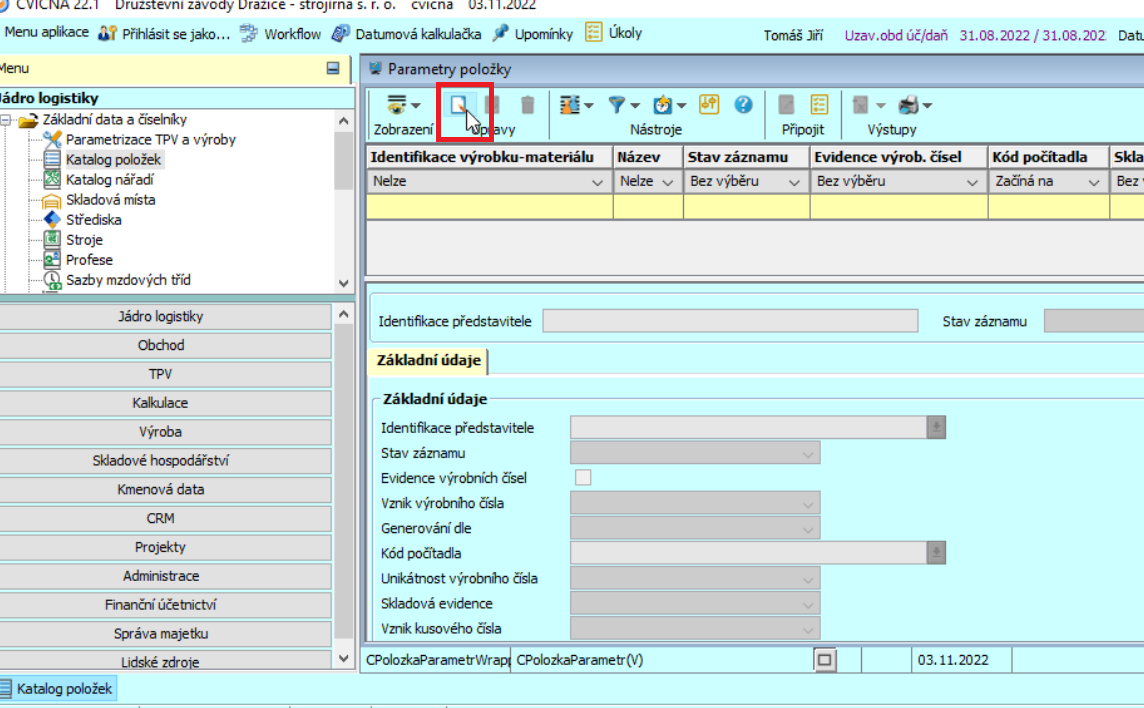Open the Stav záznamu filter dropdown
The width and height of the screenshot is (1144, 708).
point(794,182)
